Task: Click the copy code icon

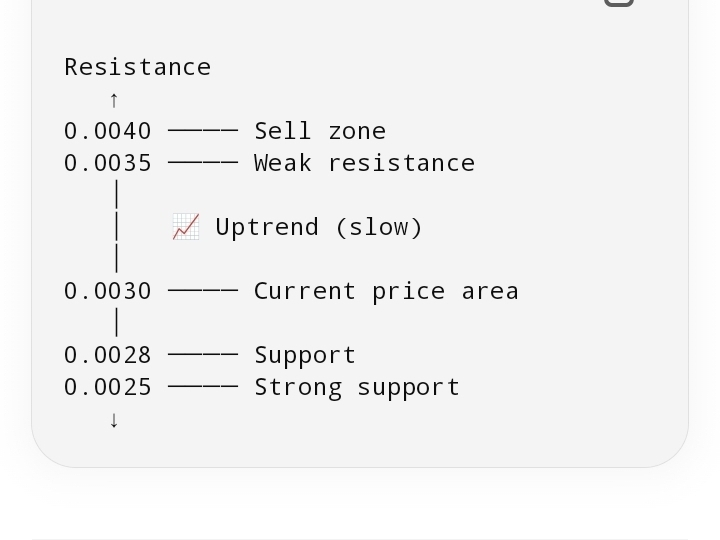Action: tap(619, 2)
